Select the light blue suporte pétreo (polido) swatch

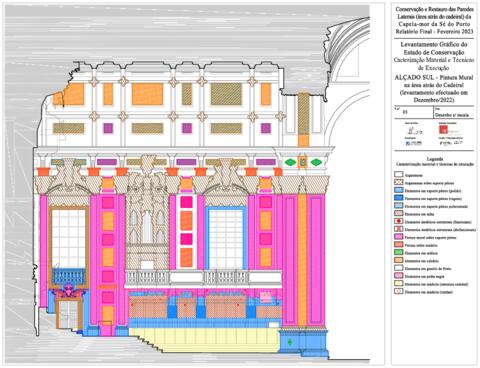click(x=399, y=190)
